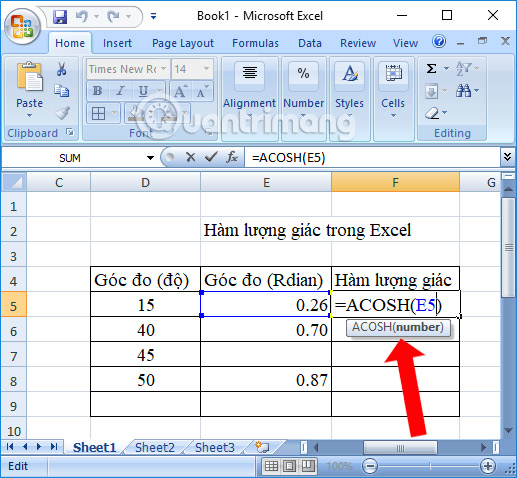Toggle Underline formatting
The height and width of the screenshot is (478, 517).
point(143,91)
